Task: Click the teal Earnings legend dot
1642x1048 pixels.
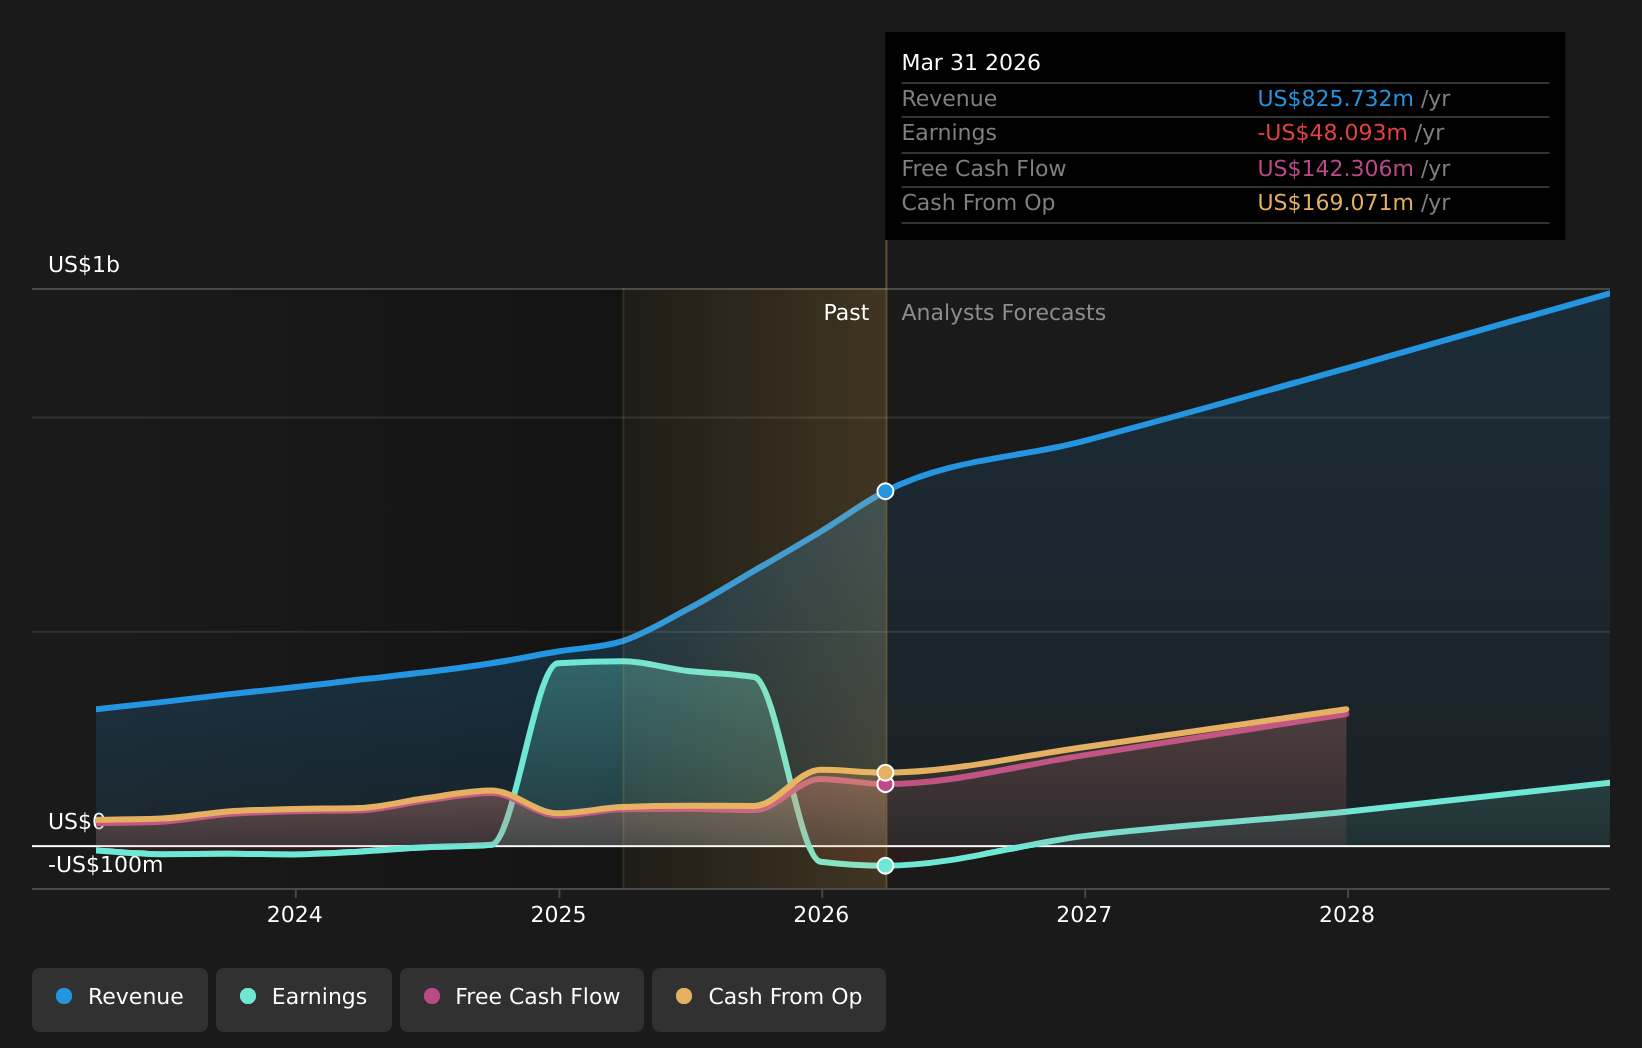Action: [x=248, y=996]
